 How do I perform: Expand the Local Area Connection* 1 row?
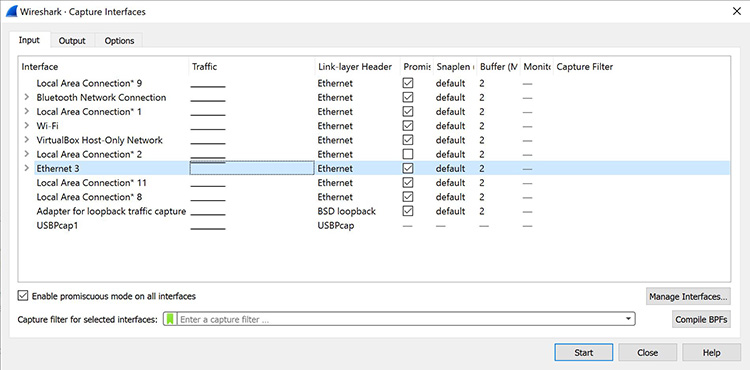click(x=27, y=112)
